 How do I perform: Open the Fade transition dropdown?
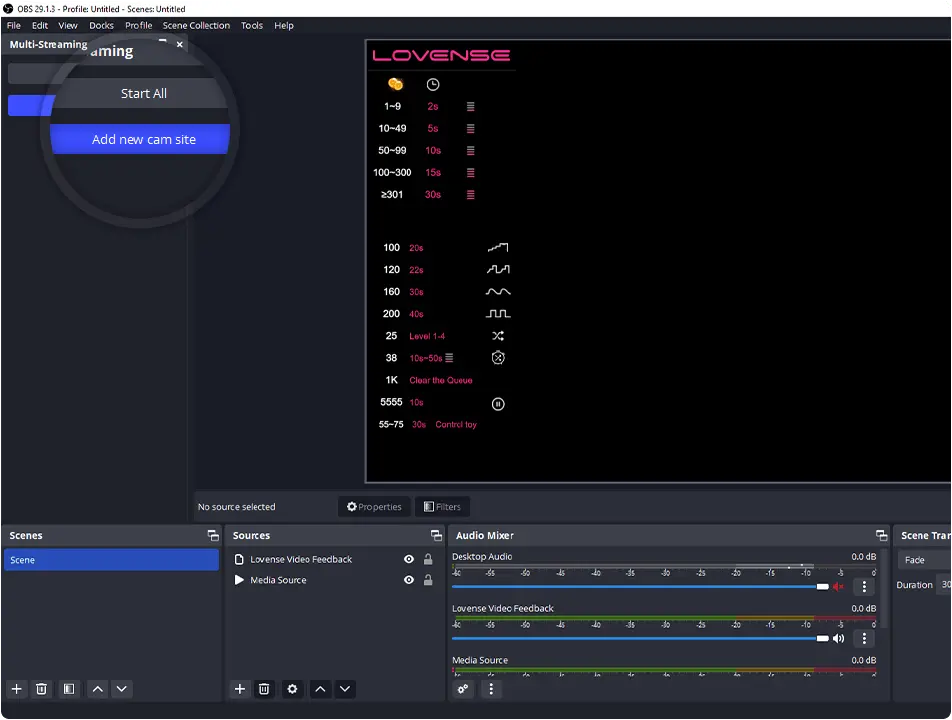pos(924,560)
